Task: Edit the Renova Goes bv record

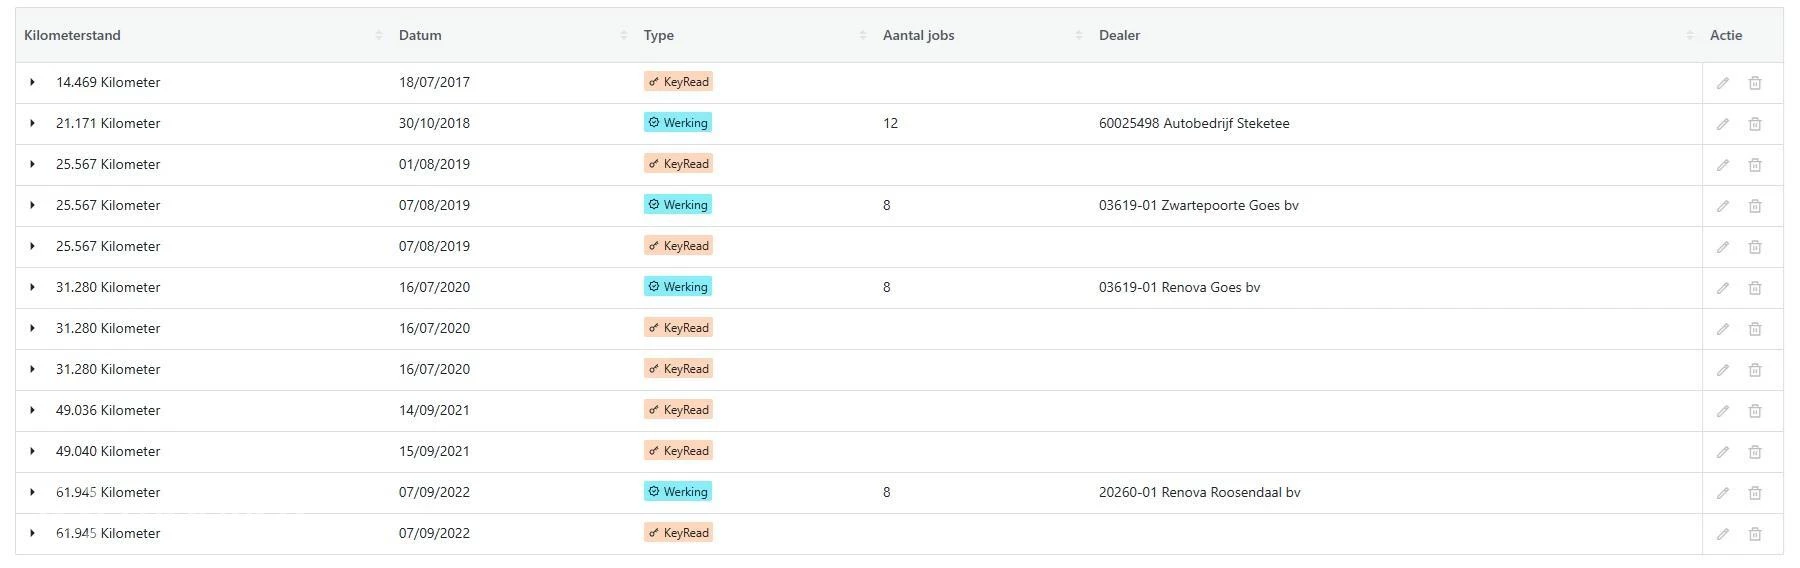Action: point(1722,288)
